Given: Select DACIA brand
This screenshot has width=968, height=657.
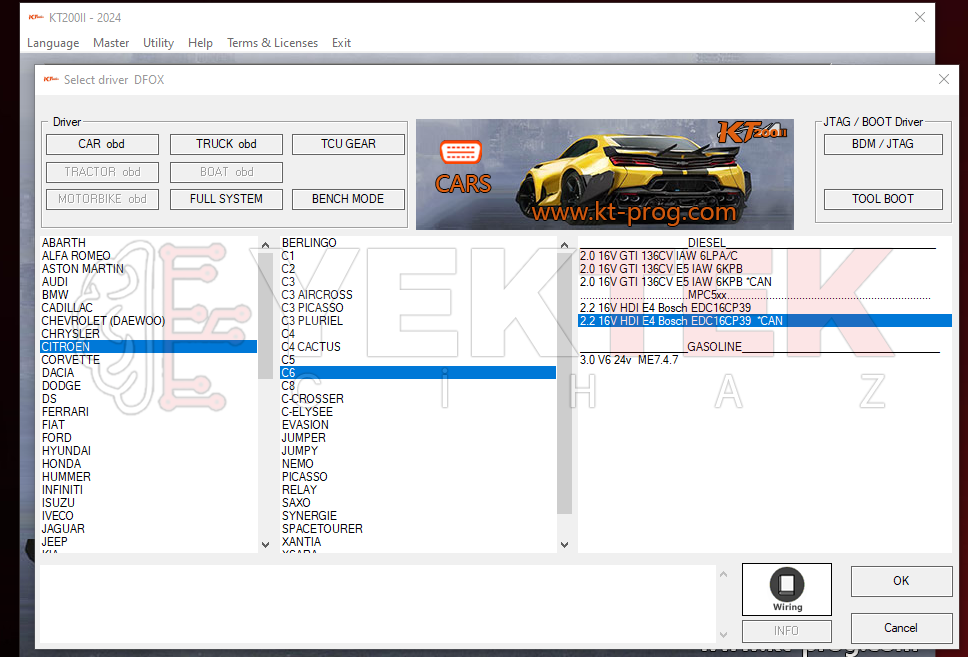Looking at the screenshot, I should (x=148, y=372).
